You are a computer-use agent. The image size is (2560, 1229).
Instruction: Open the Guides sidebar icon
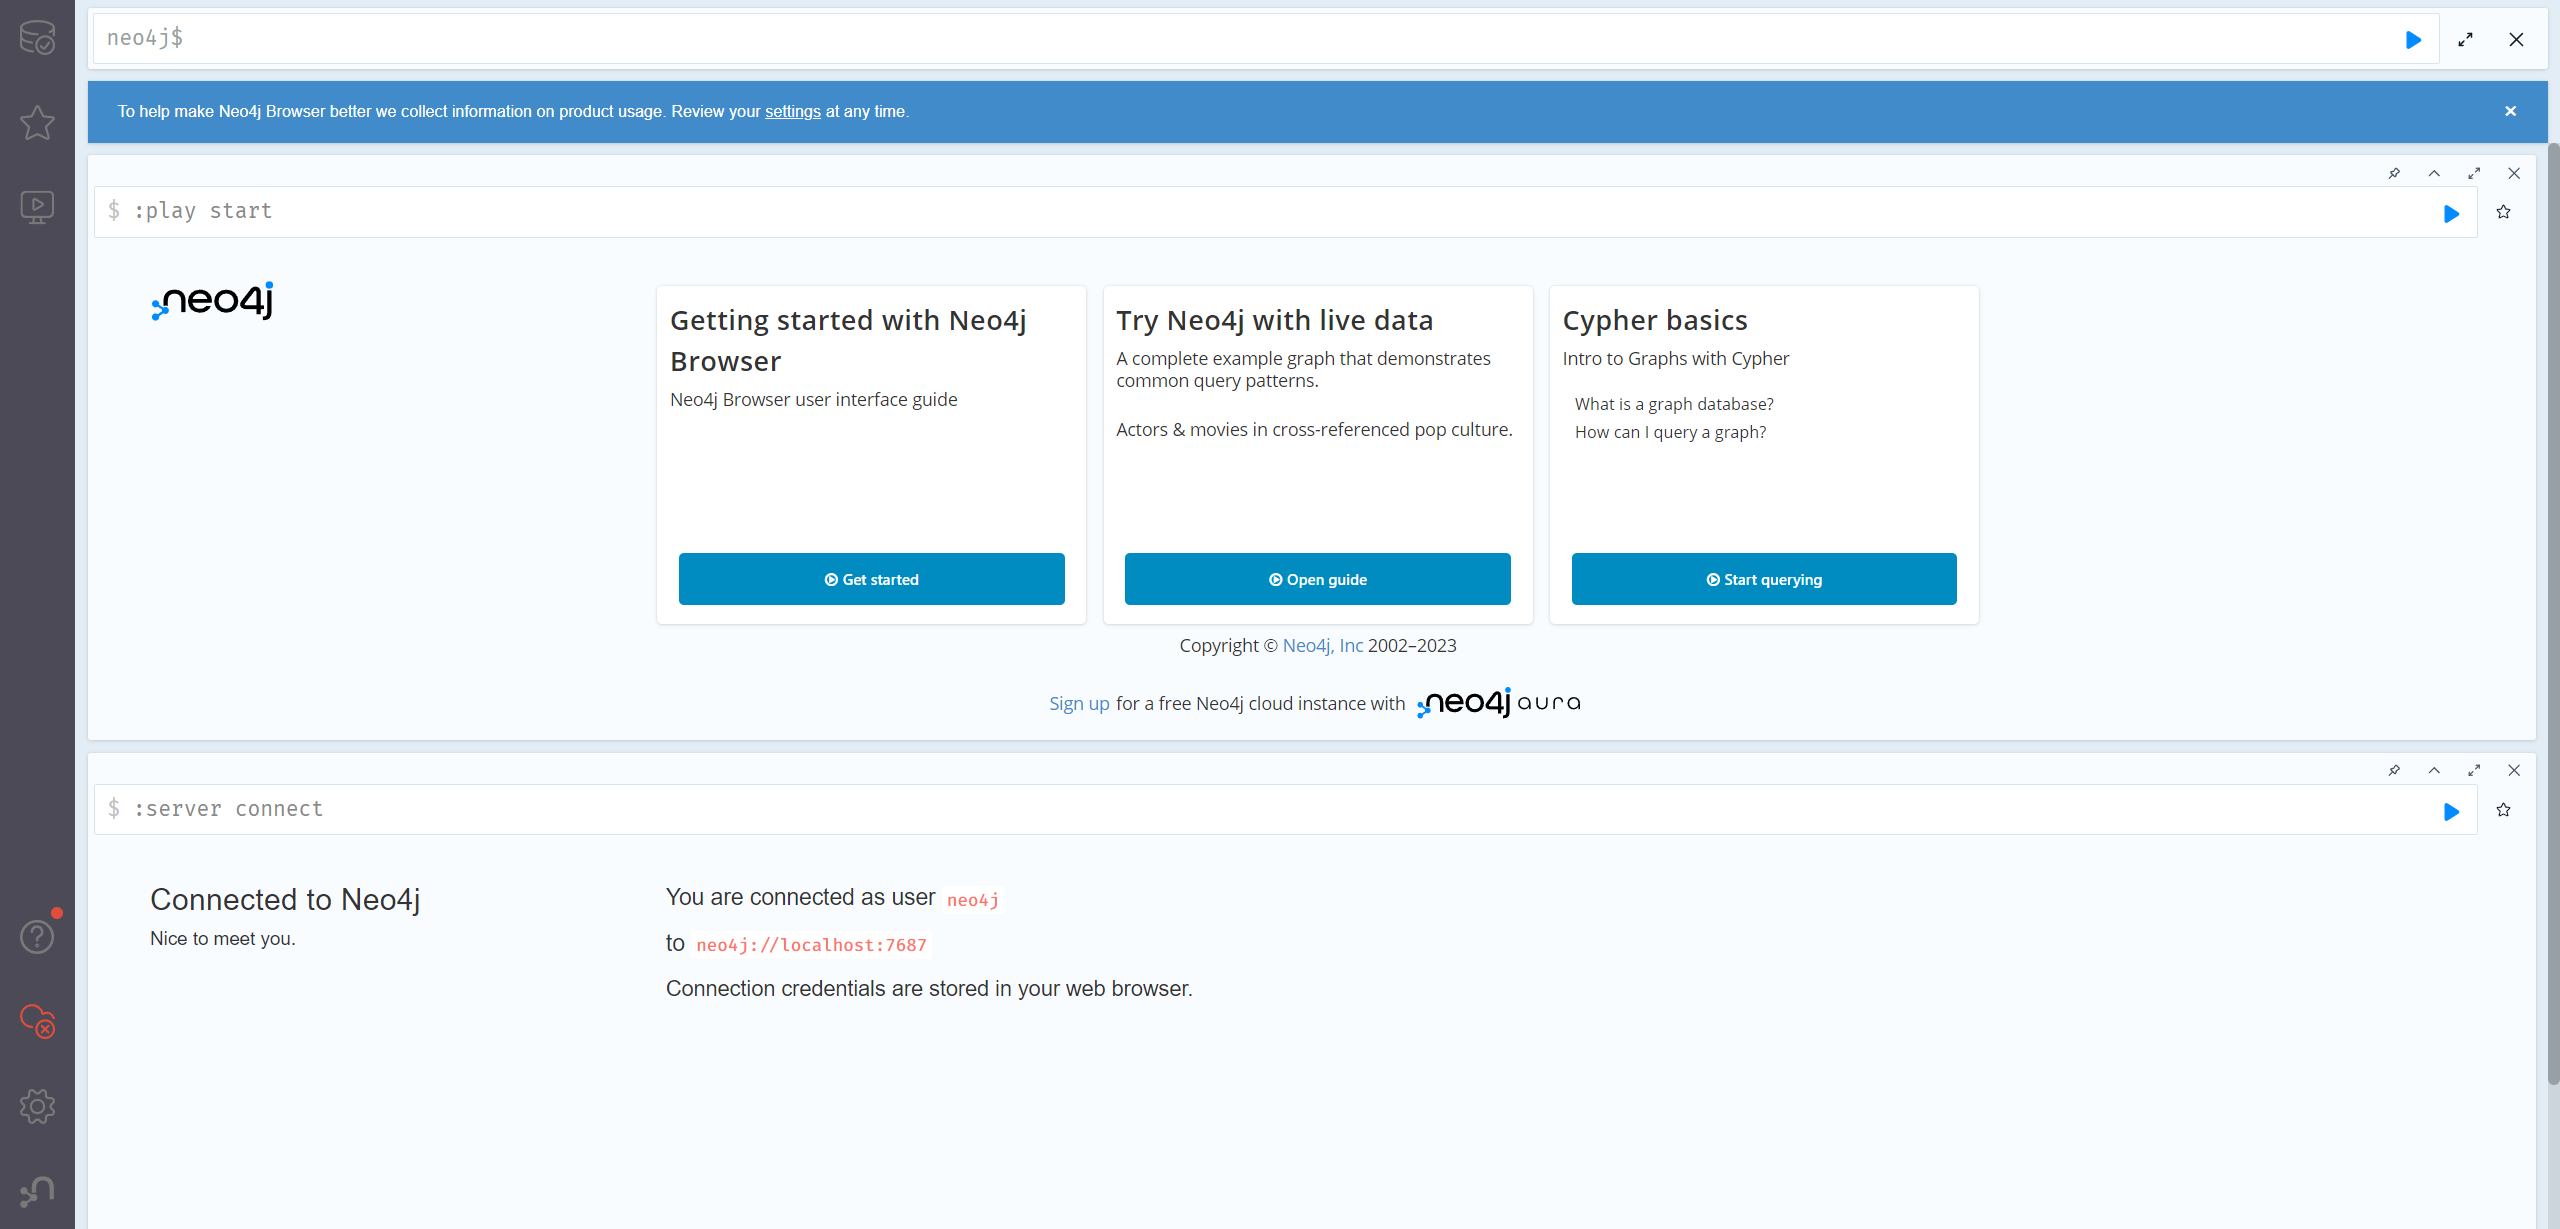37,207
